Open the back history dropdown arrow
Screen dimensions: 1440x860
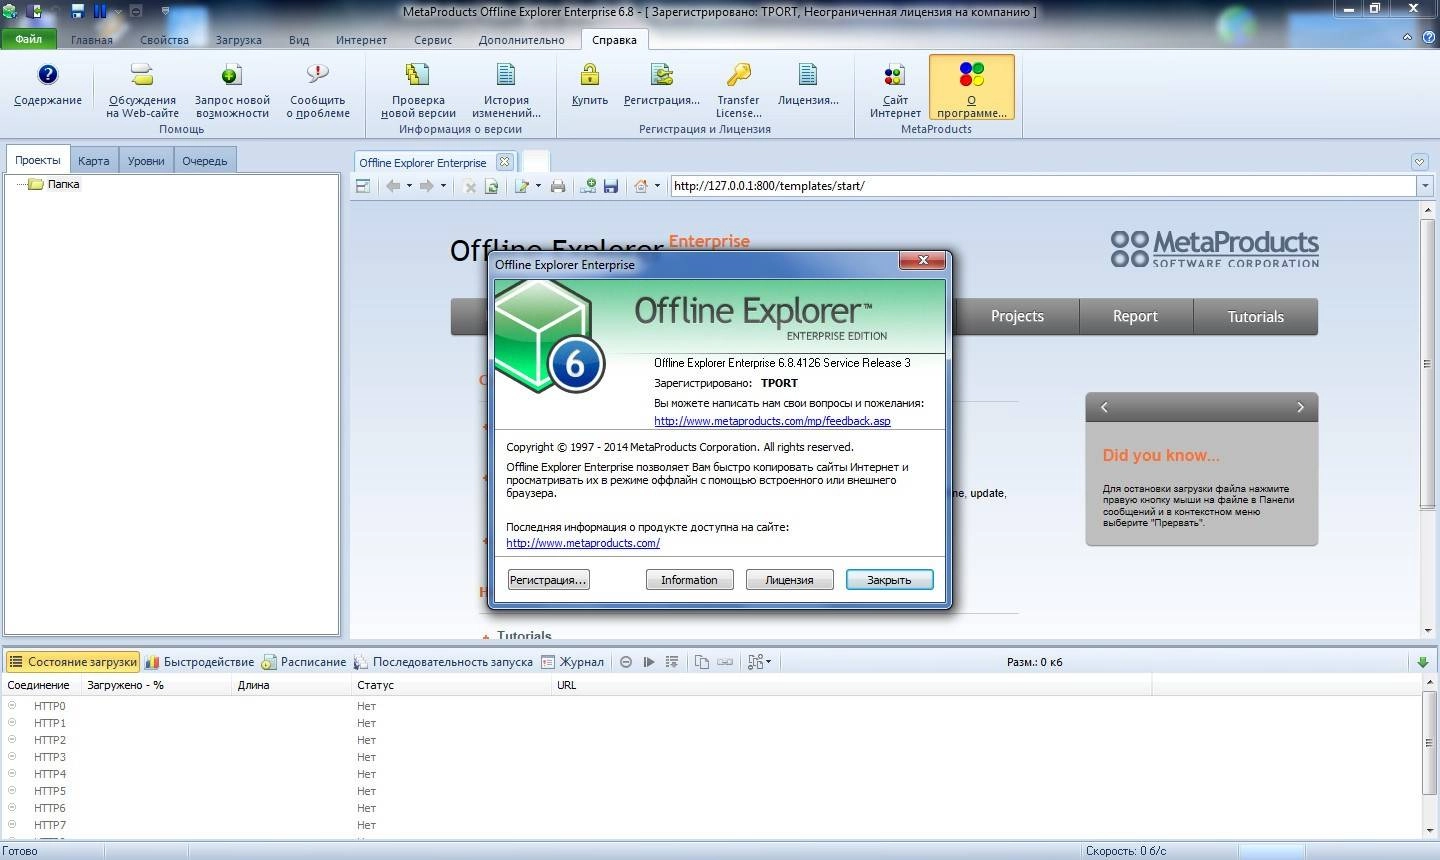pyautogui.click(x=408, y=186)
